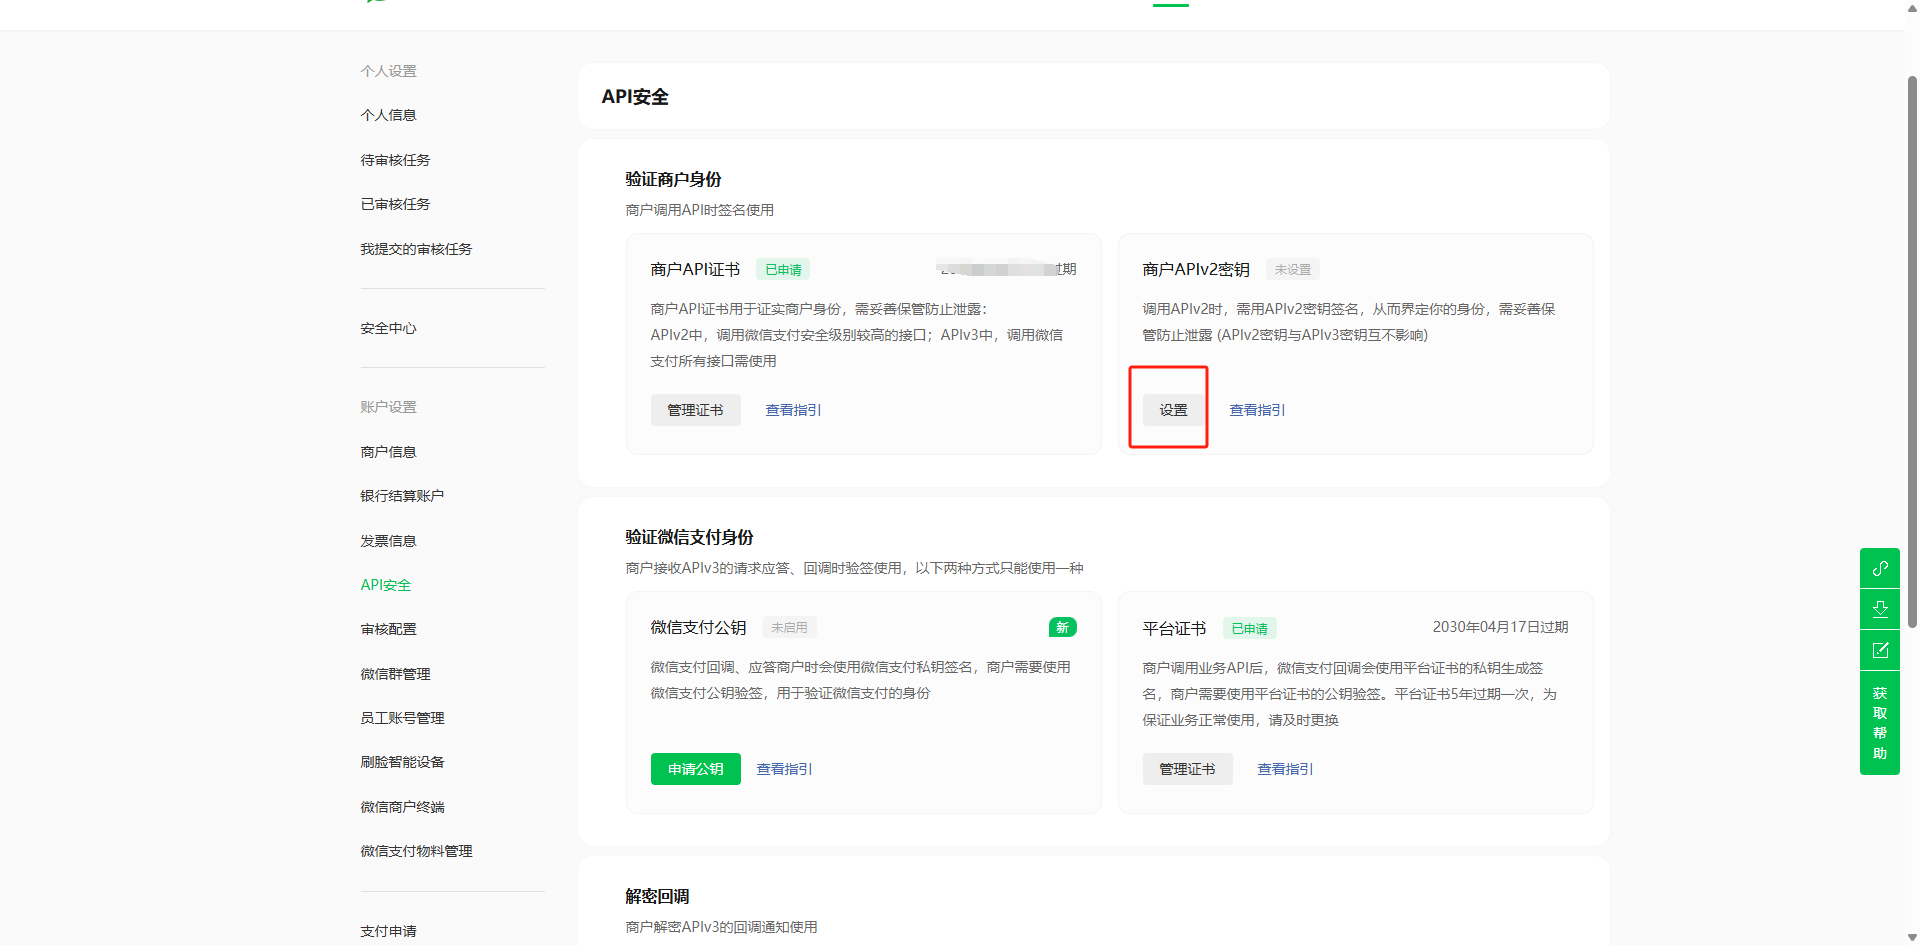
Task: Click the green download icon in floating bar
Action: 1879,609
